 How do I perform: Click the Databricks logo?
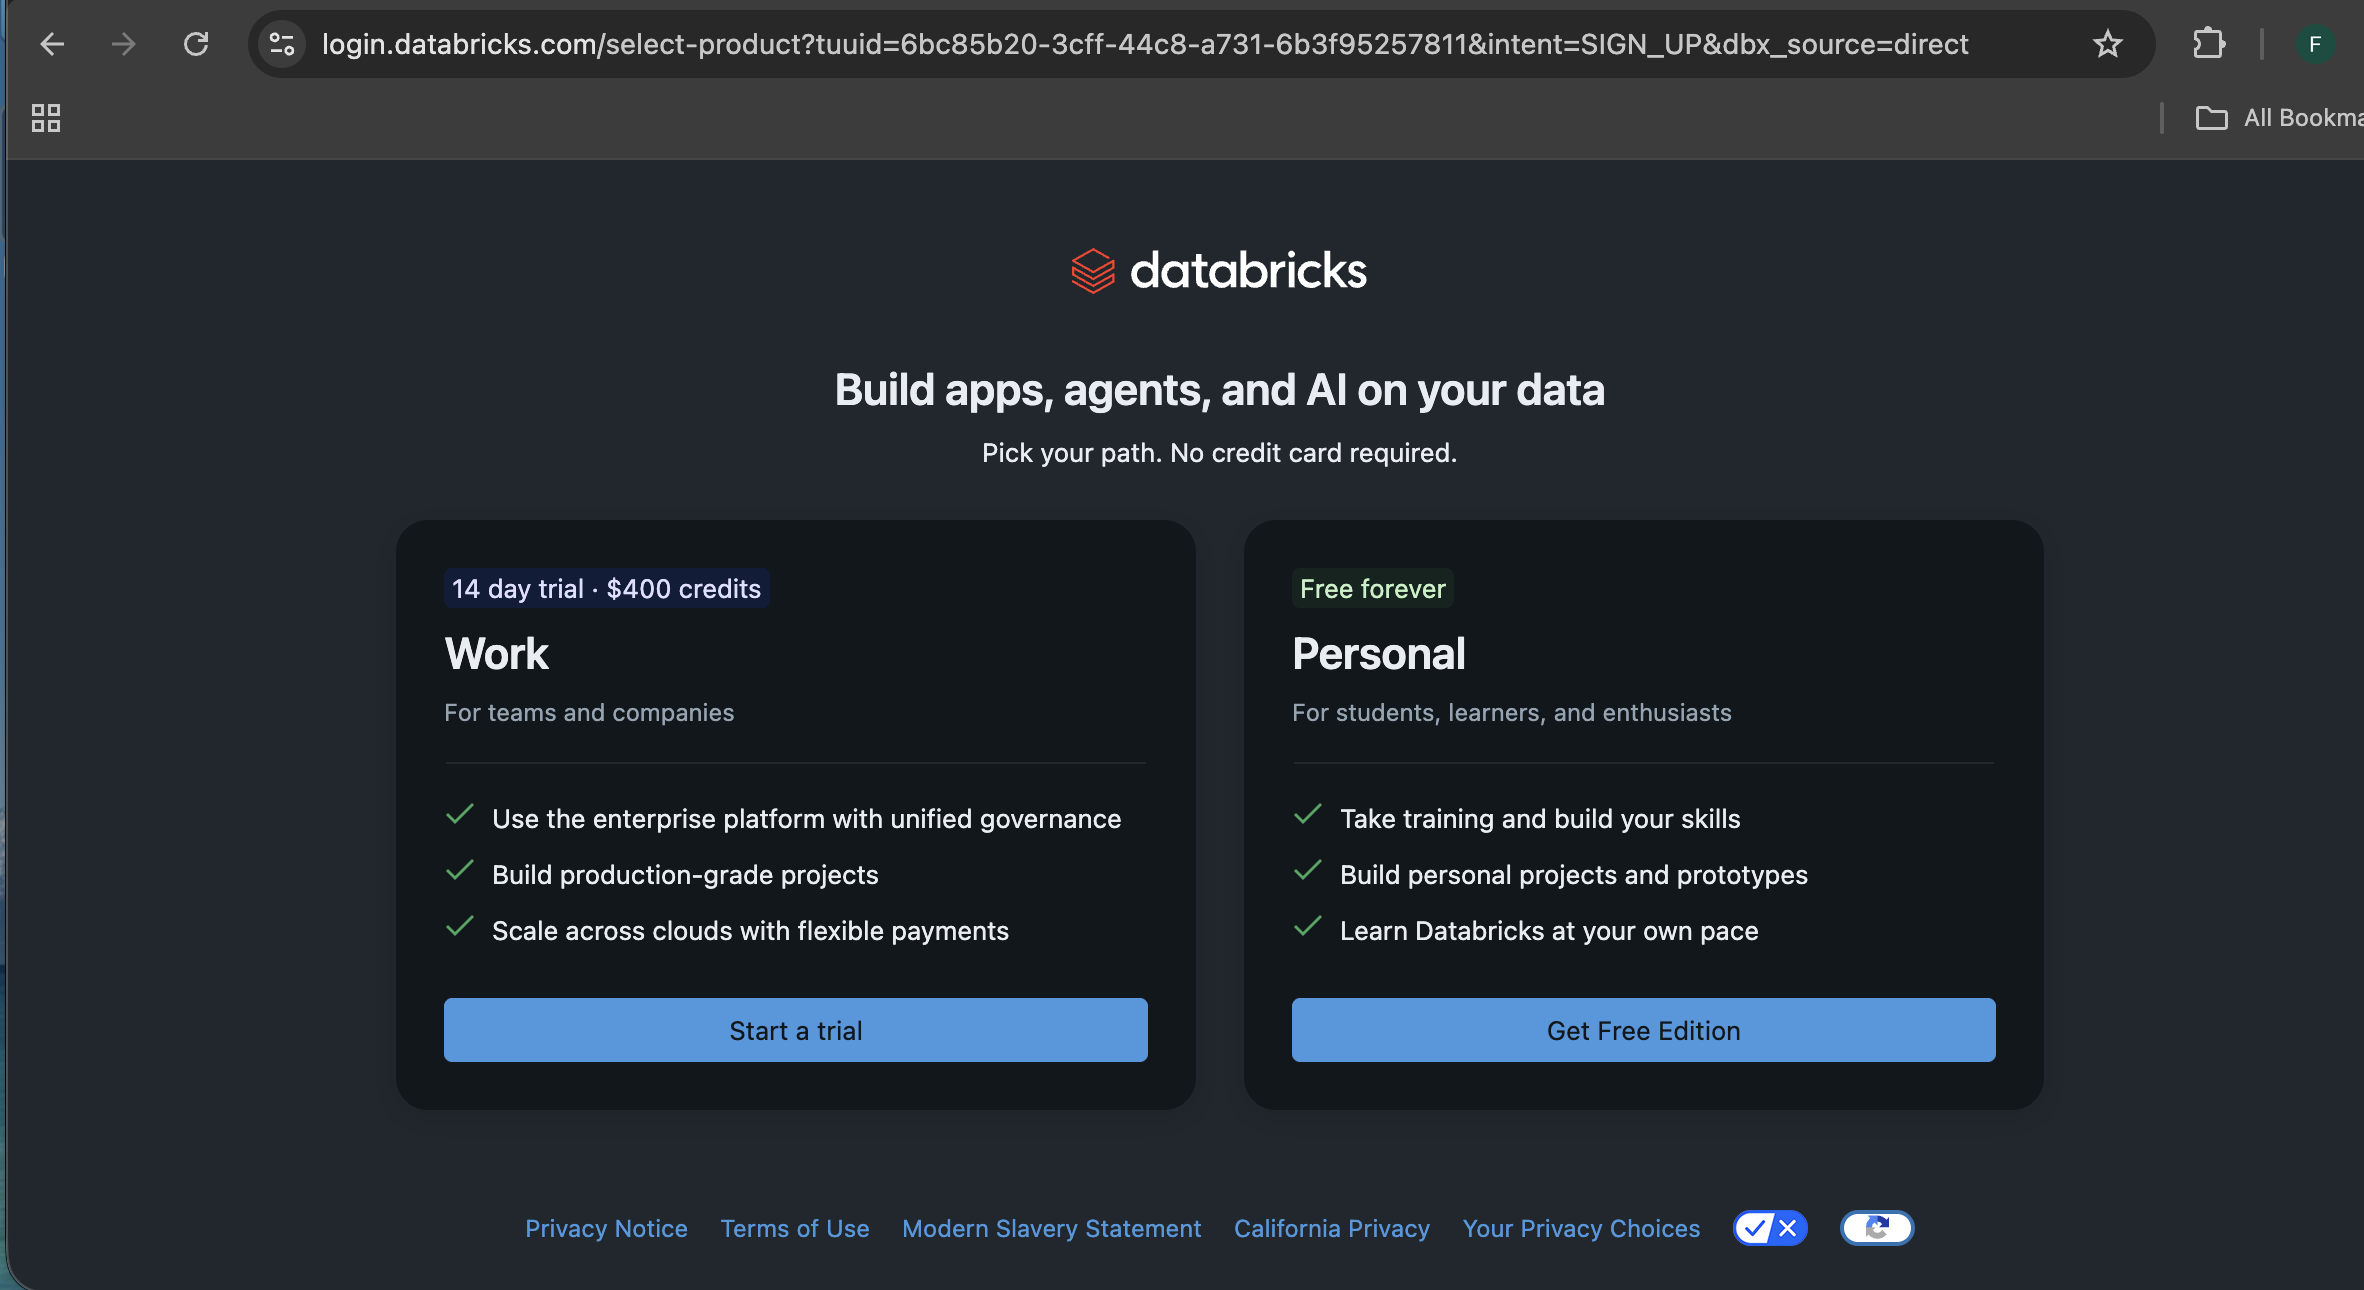point(1219,270)
